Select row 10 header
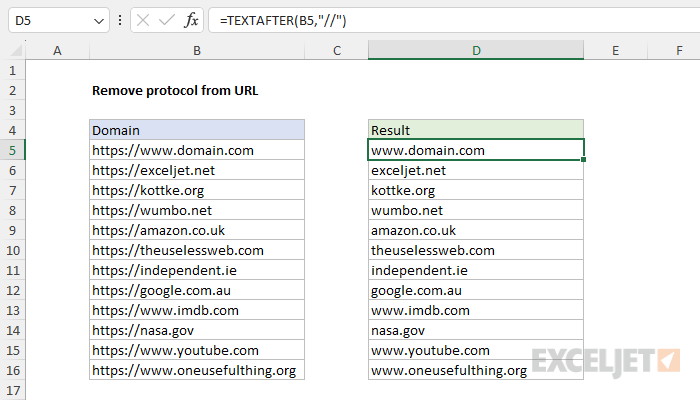The width and height of the screenshot is (700, 400). [x=12, y=250]
